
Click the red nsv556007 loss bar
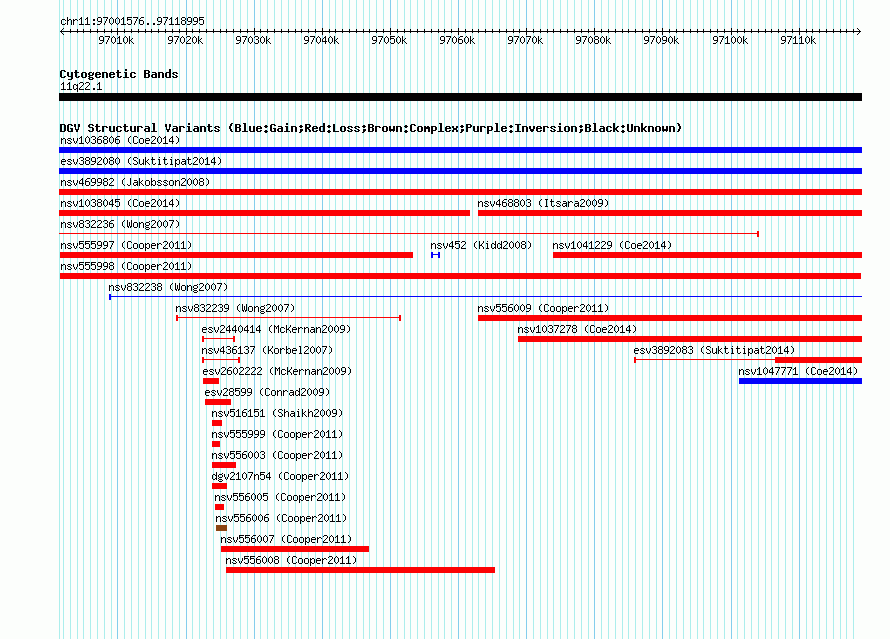click(x=295, y=549)
